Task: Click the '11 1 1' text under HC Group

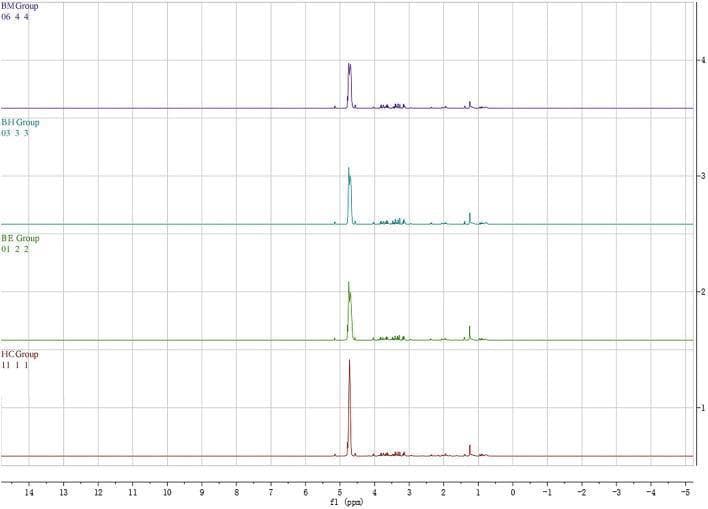Action: [15, 365]
